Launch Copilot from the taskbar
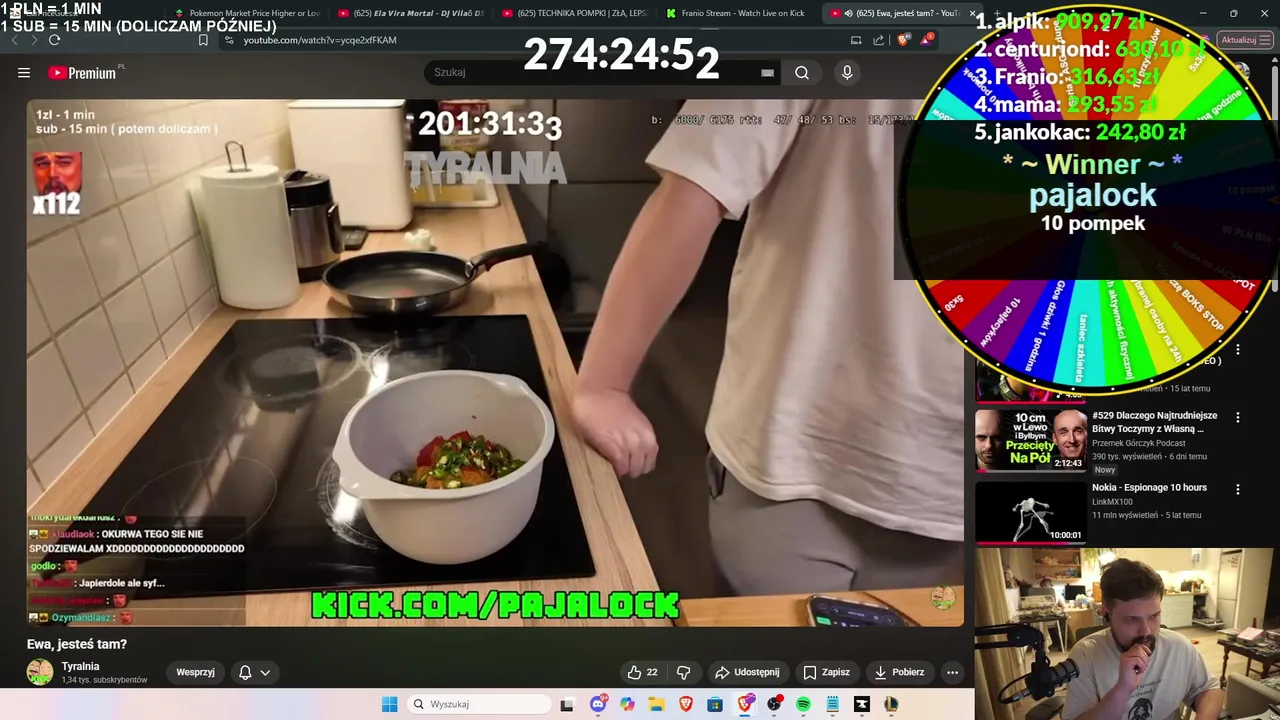This screenshot has width=1280, height=720. (627, 704)
